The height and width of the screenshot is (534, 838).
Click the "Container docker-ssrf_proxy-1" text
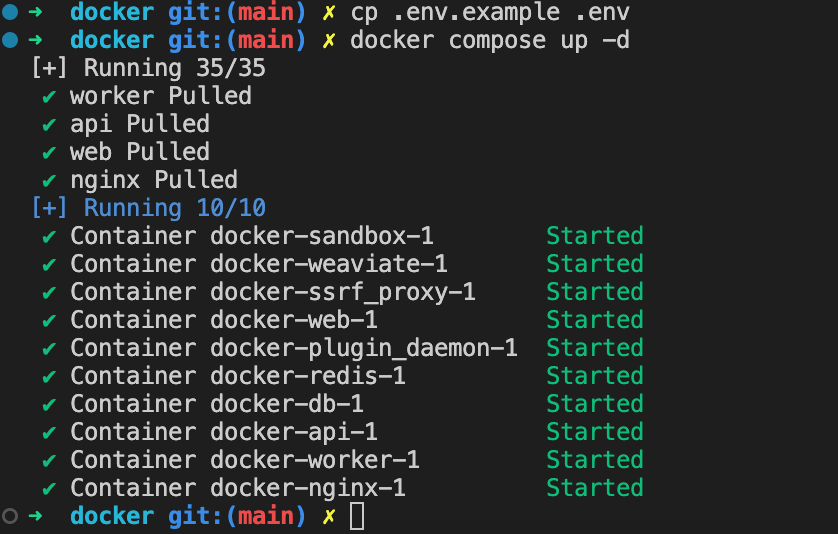272,293
